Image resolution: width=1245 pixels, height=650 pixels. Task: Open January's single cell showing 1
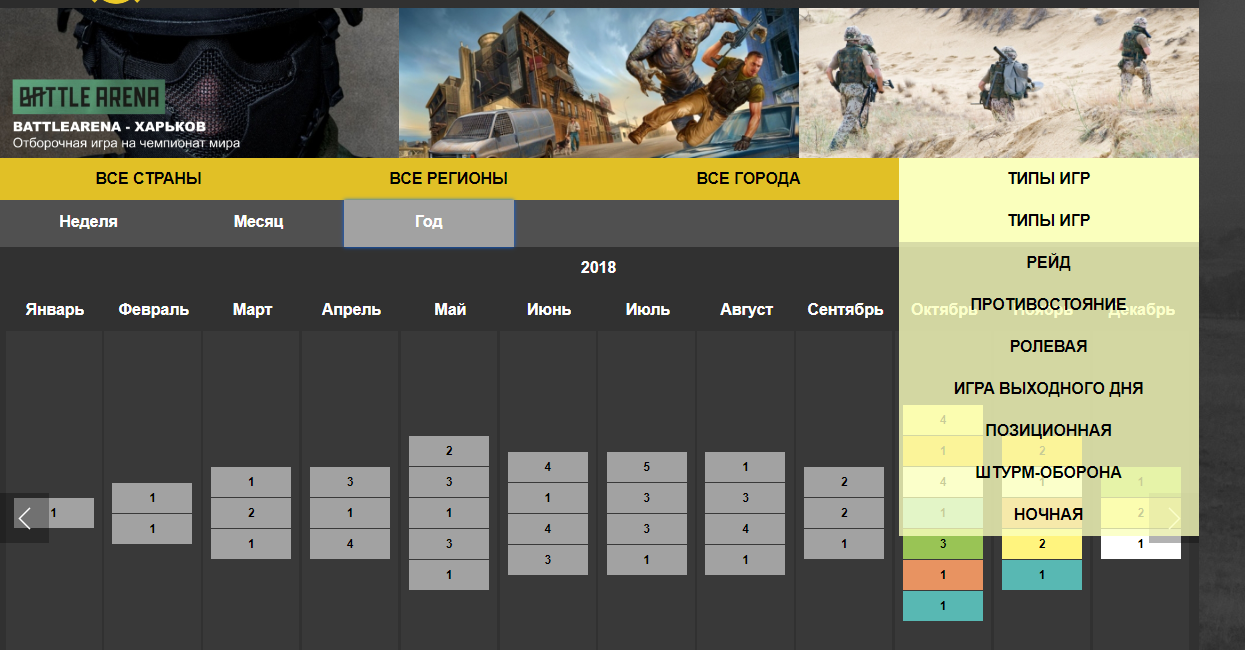[x=54, y=513]
